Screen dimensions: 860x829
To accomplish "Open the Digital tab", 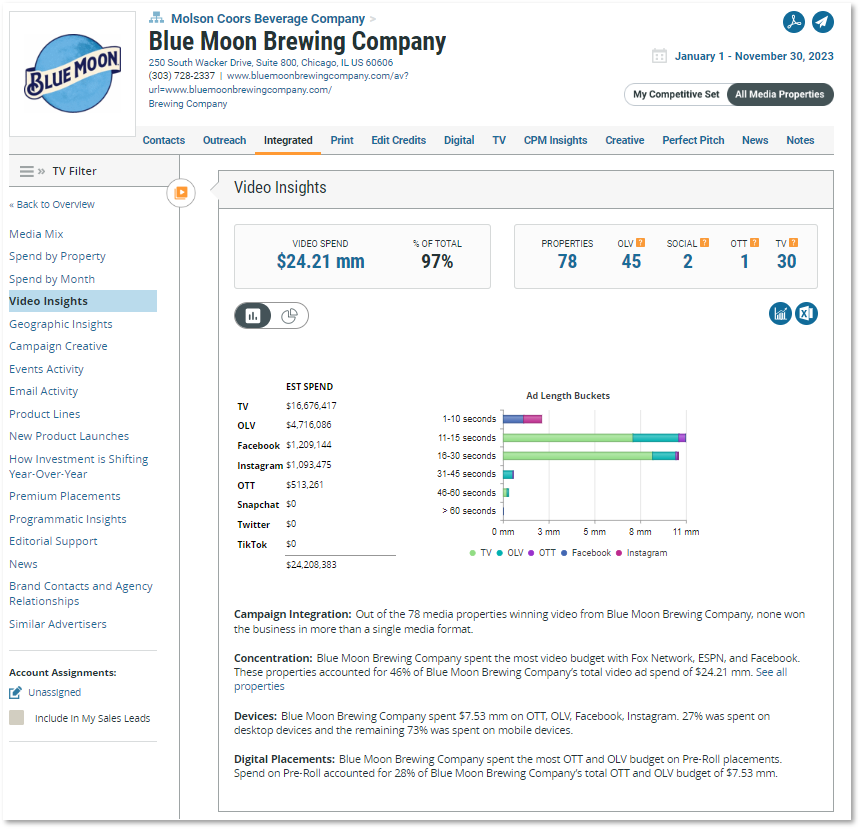I will coord(459,140).
